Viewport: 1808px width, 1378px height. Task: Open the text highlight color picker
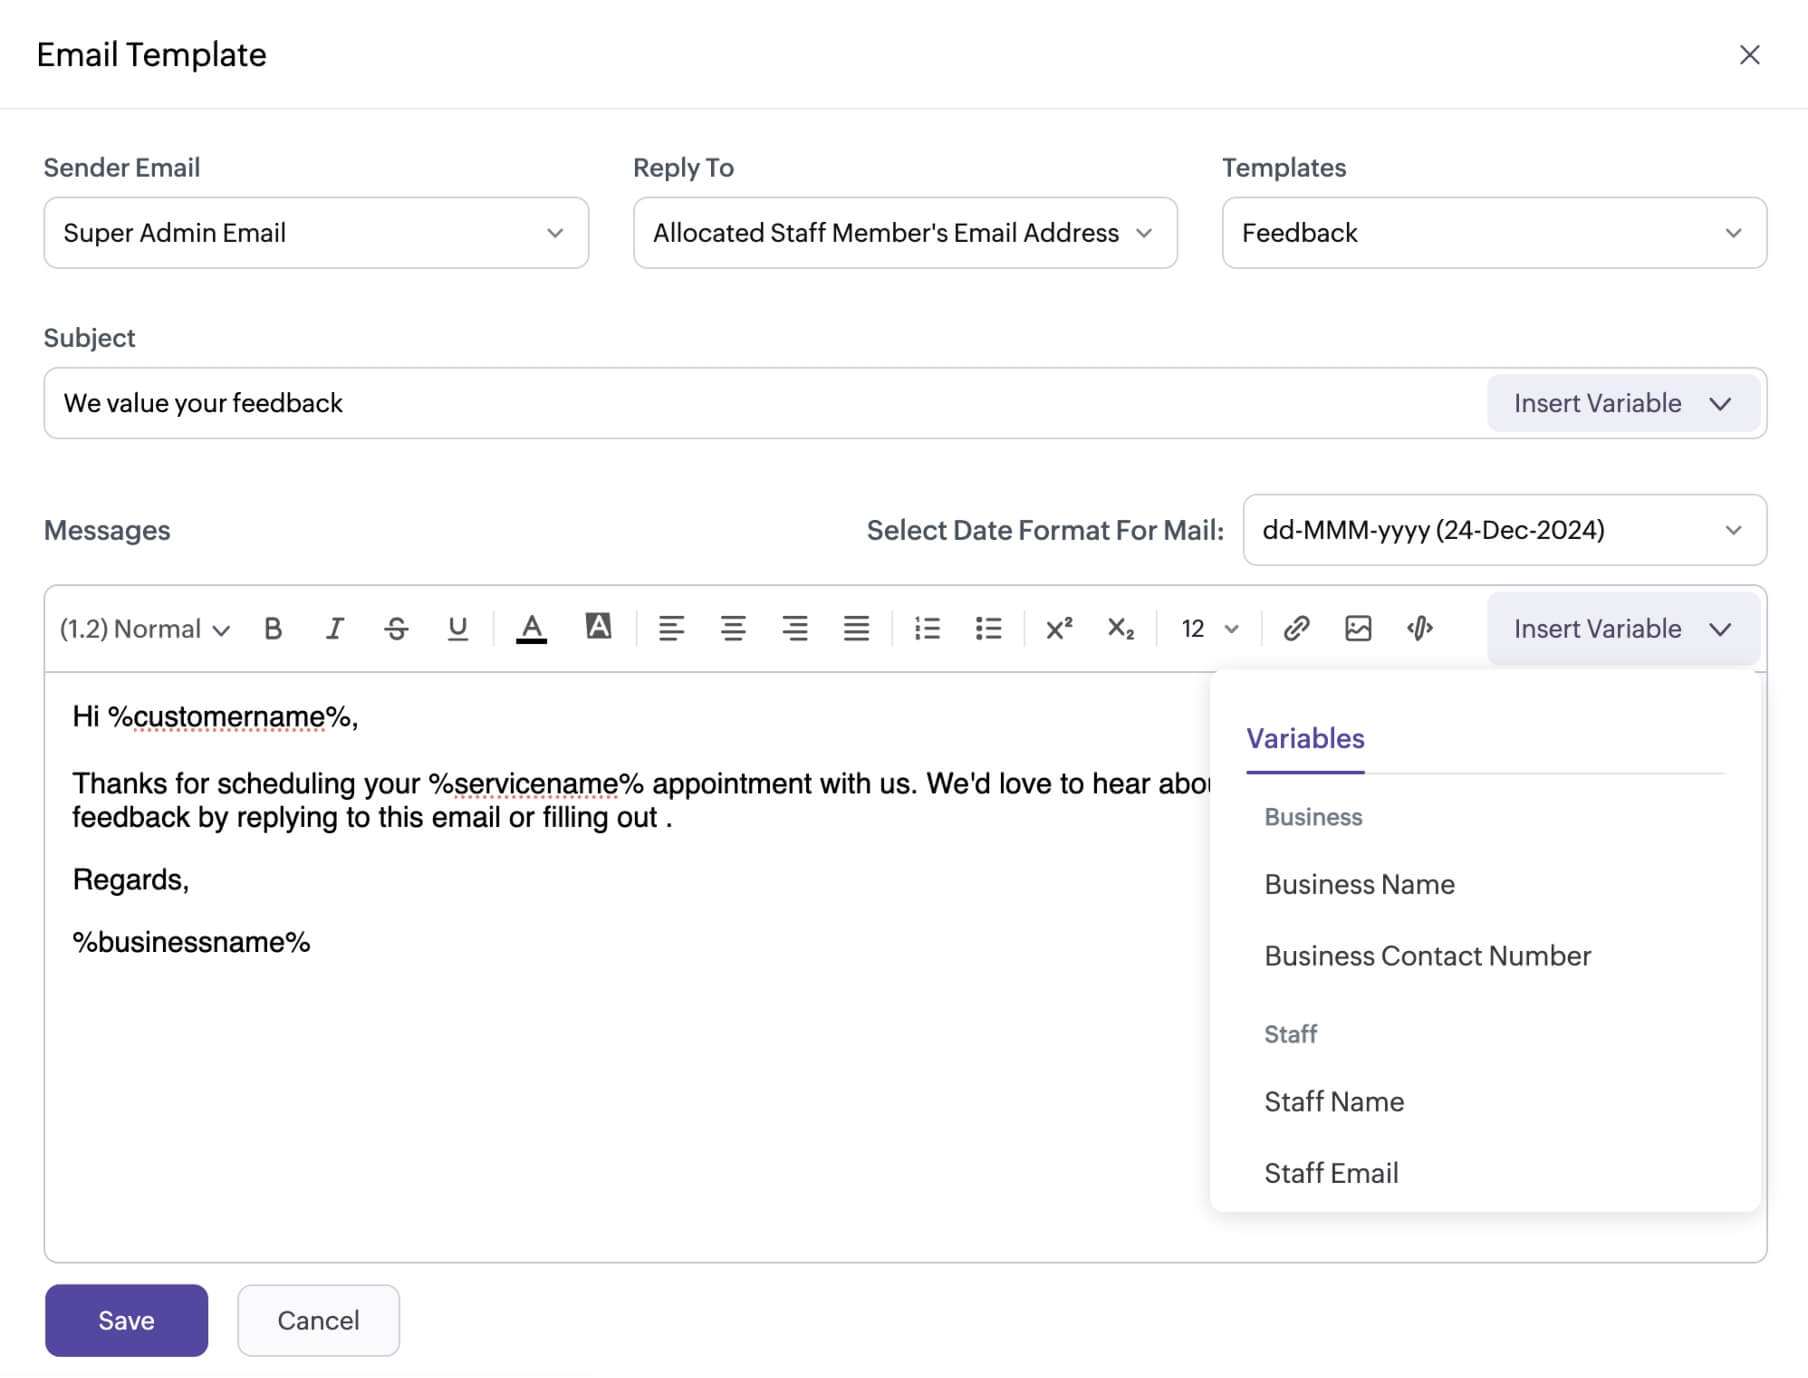pyautogui.click(x=598, y=627)
